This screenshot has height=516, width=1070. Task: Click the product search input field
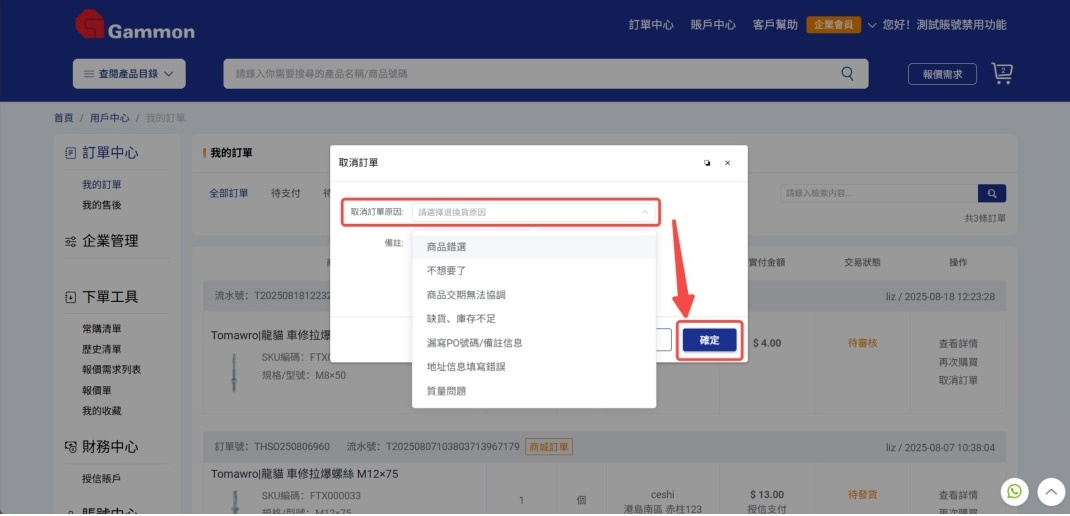pos(530,74)
